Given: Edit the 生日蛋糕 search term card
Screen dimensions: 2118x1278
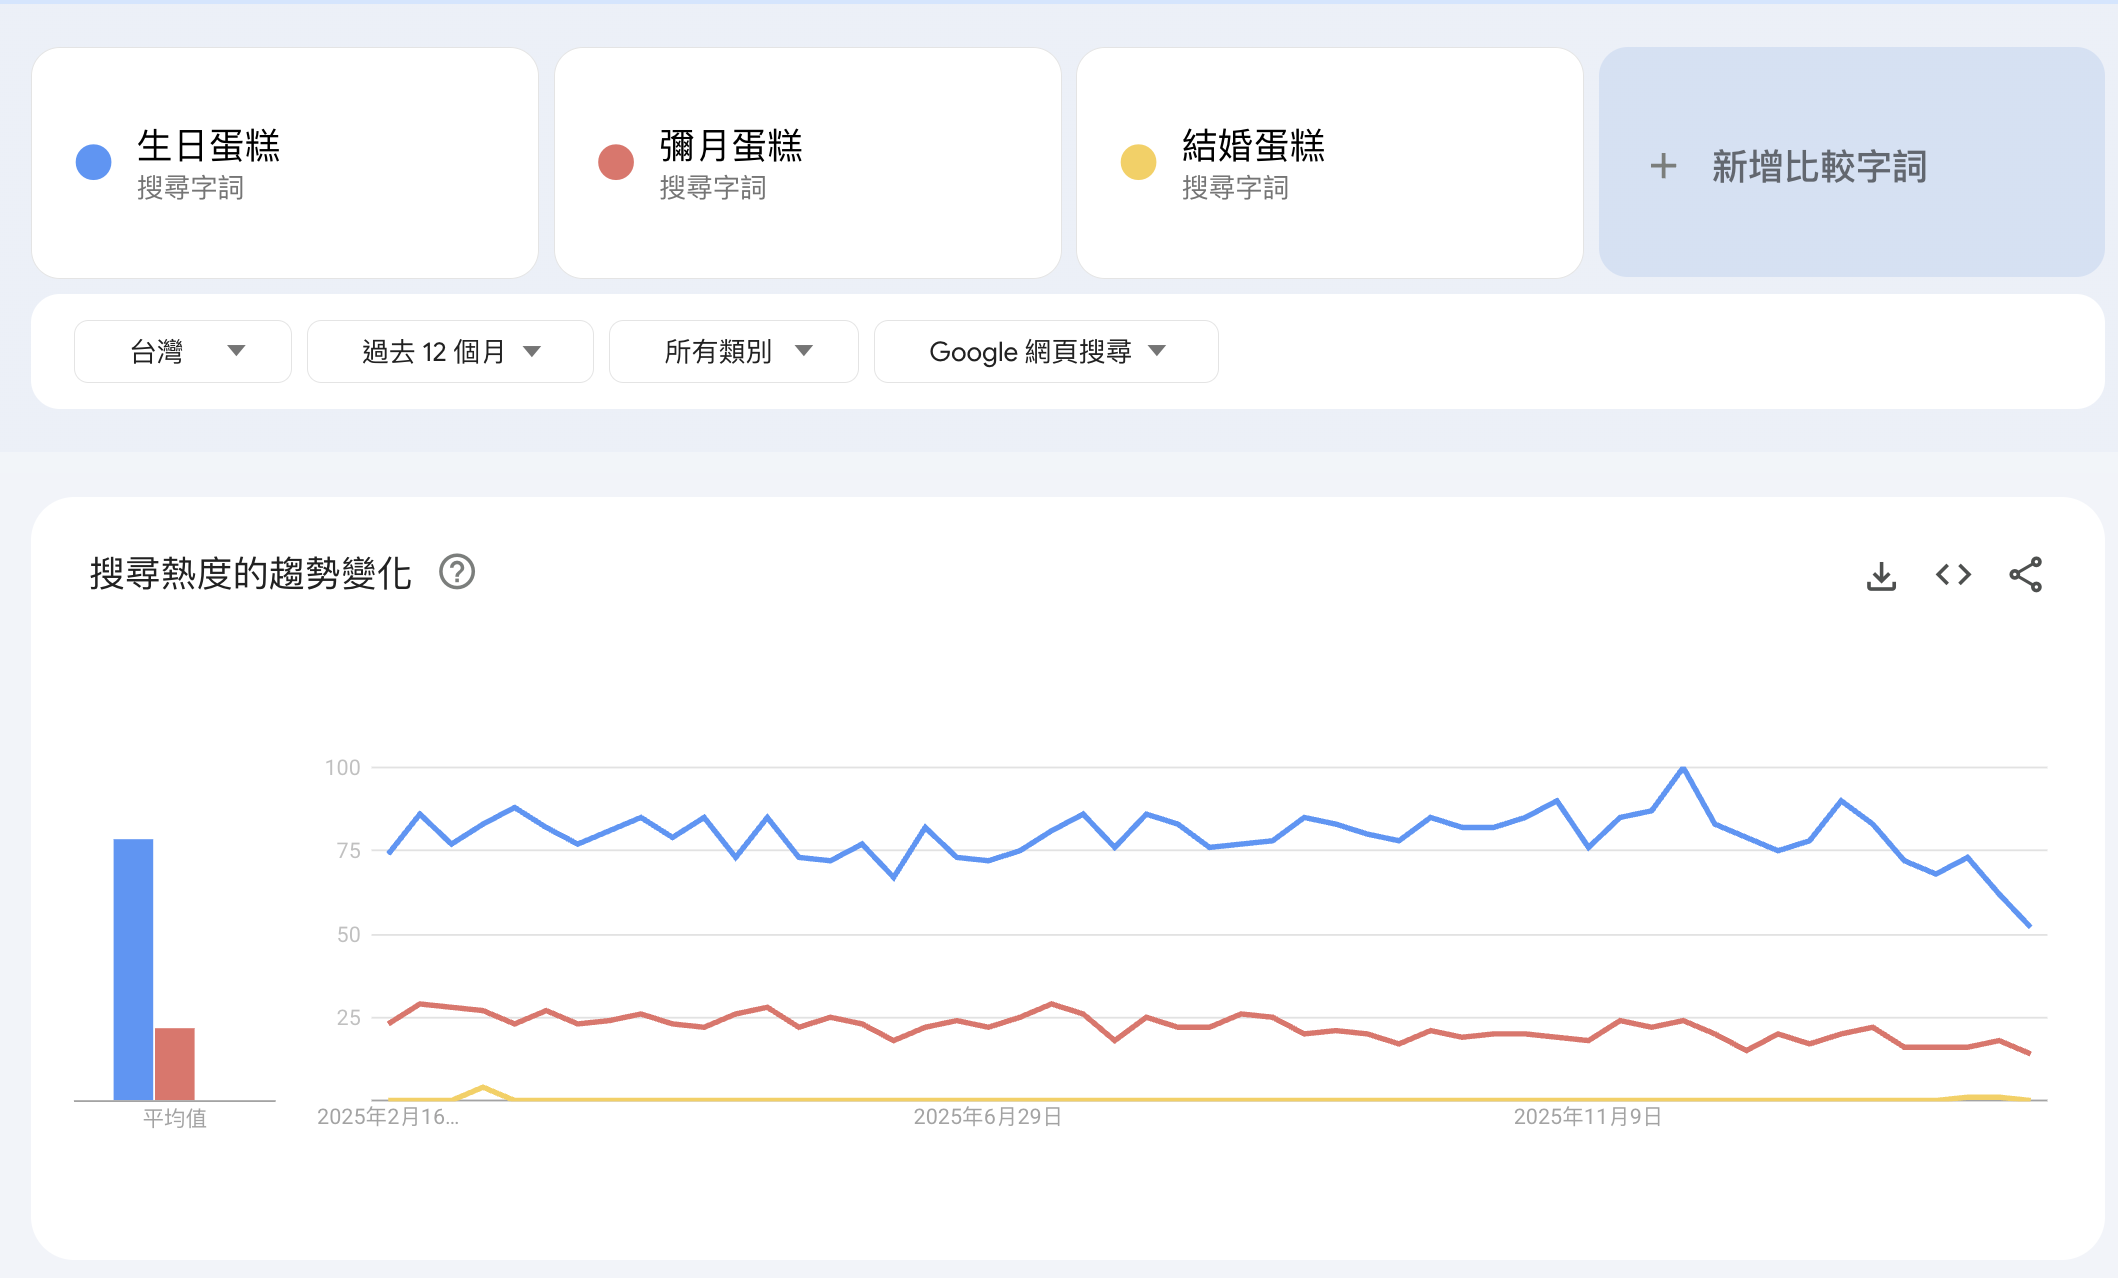Looking at the screenshot, I should 208,146.
